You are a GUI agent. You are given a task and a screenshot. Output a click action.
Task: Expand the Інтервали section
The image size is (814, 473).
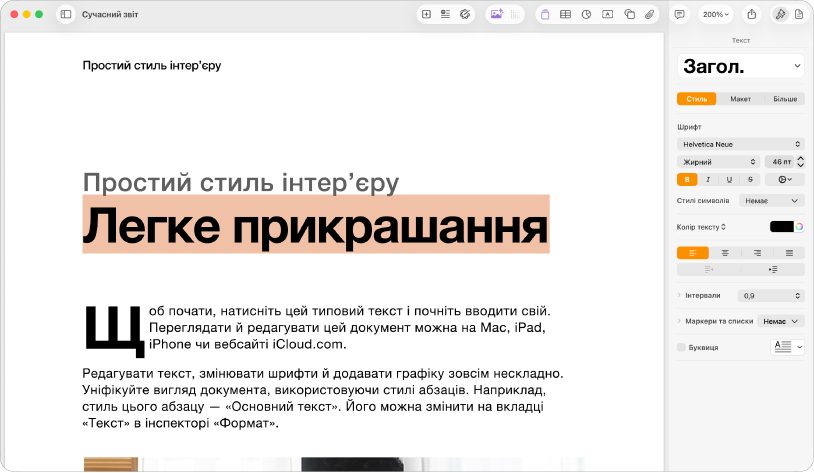(x=679, y=295)
